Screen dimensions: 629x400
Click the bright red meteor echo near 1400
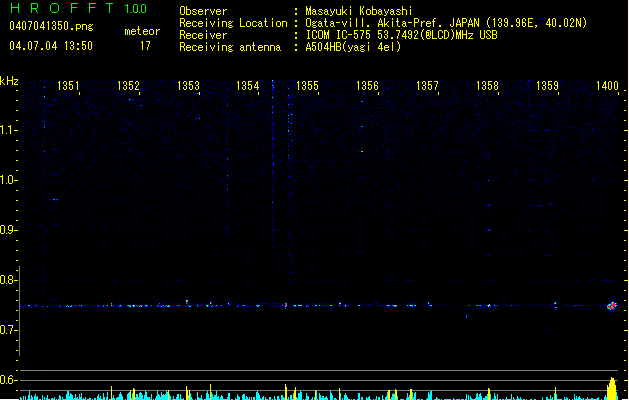pyautogui.click(x=612, y=306)
